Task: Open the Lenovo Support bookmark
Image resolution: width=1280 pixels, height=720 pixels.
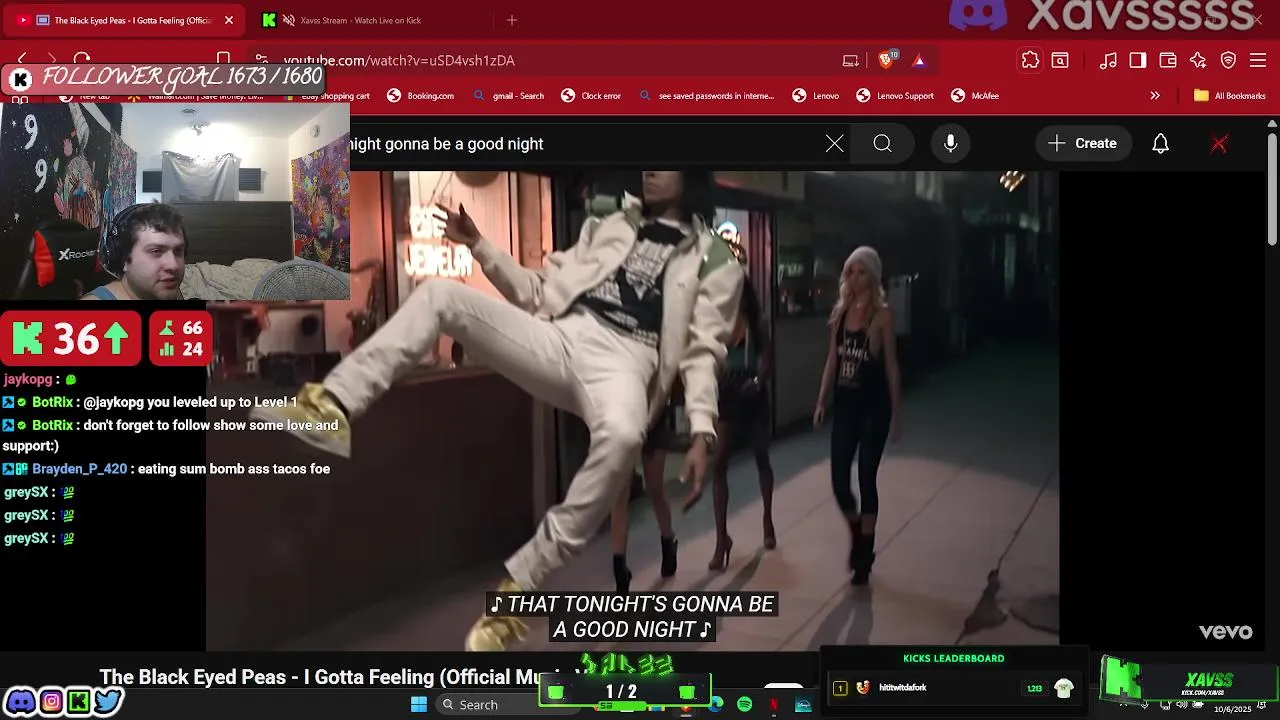Action: point(895,96)
